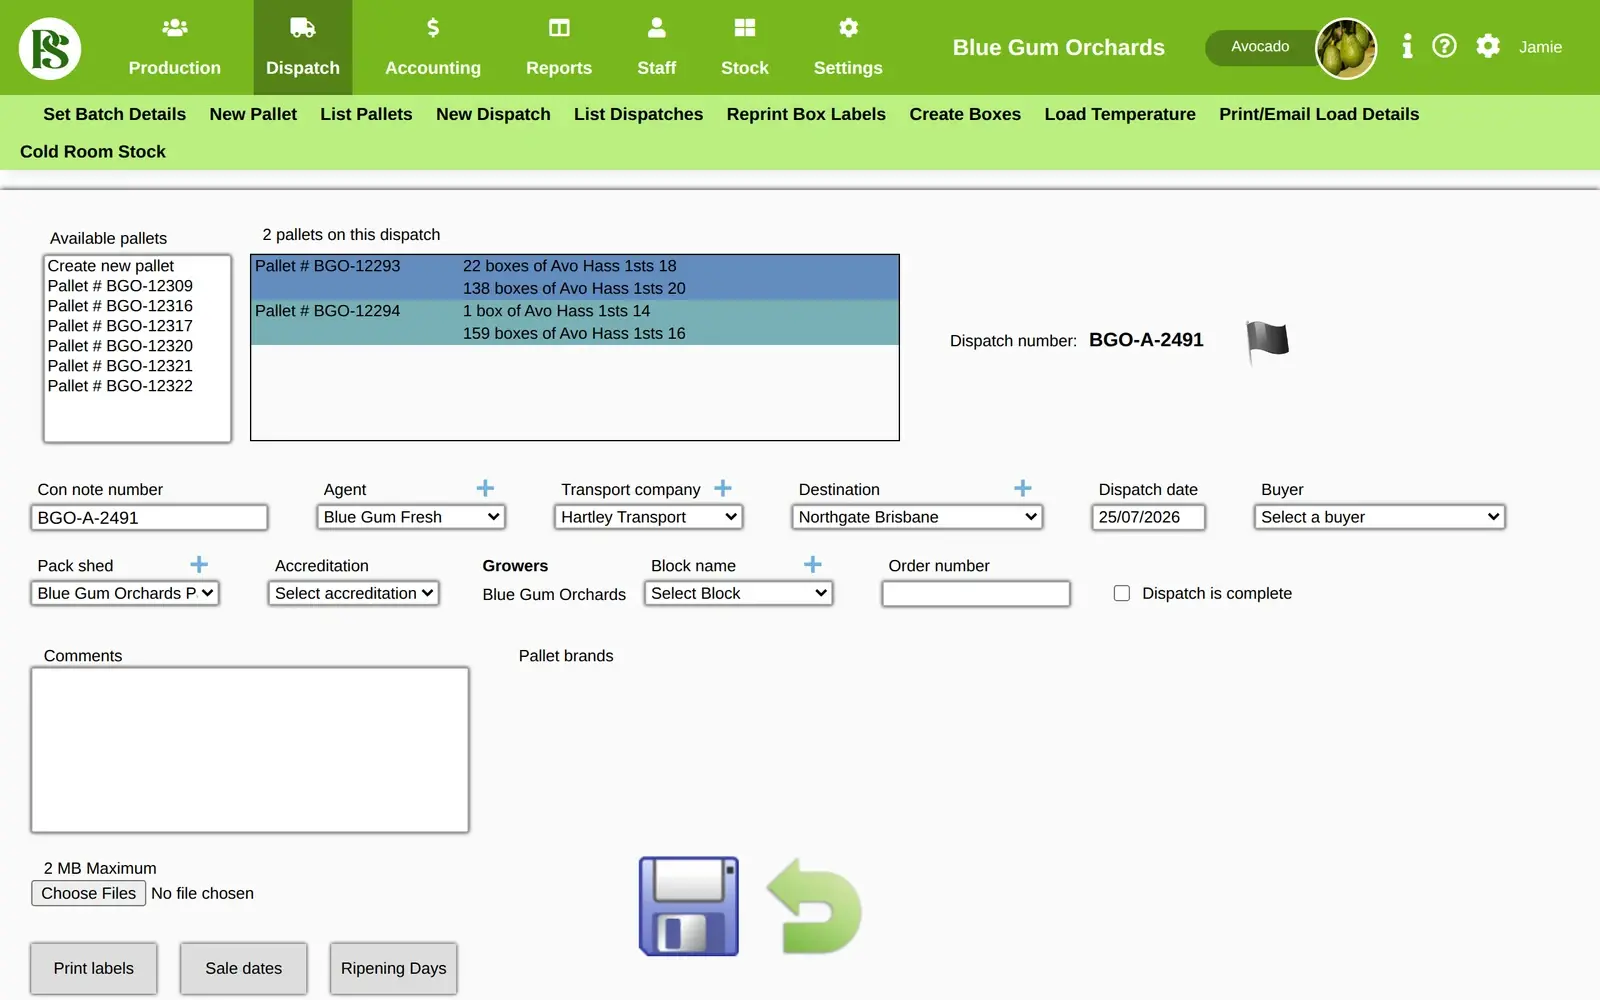Click the gear icon beside Jamie

point(1488,46)
